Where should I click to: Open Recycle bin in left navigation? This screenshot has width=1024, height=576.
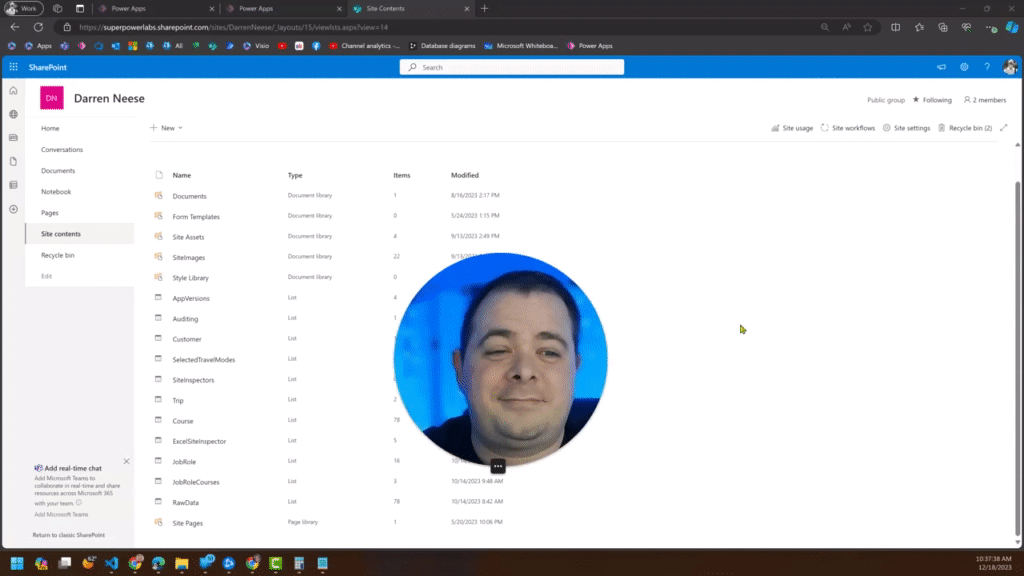pyautogui.click(x=57, y=255)
